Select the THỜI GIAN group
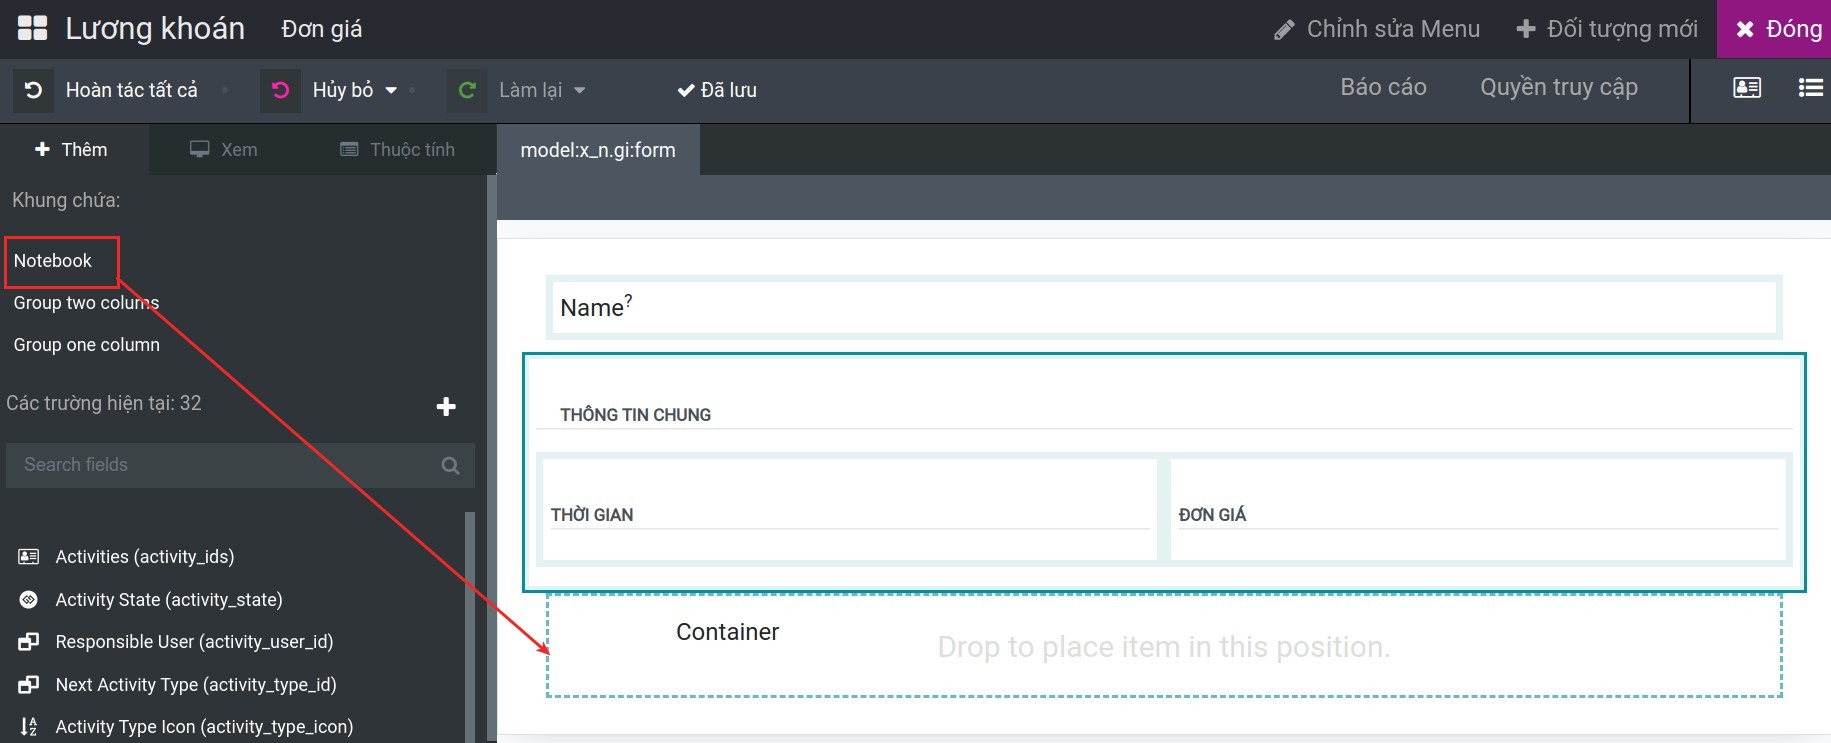 click(x=848, y=509)
